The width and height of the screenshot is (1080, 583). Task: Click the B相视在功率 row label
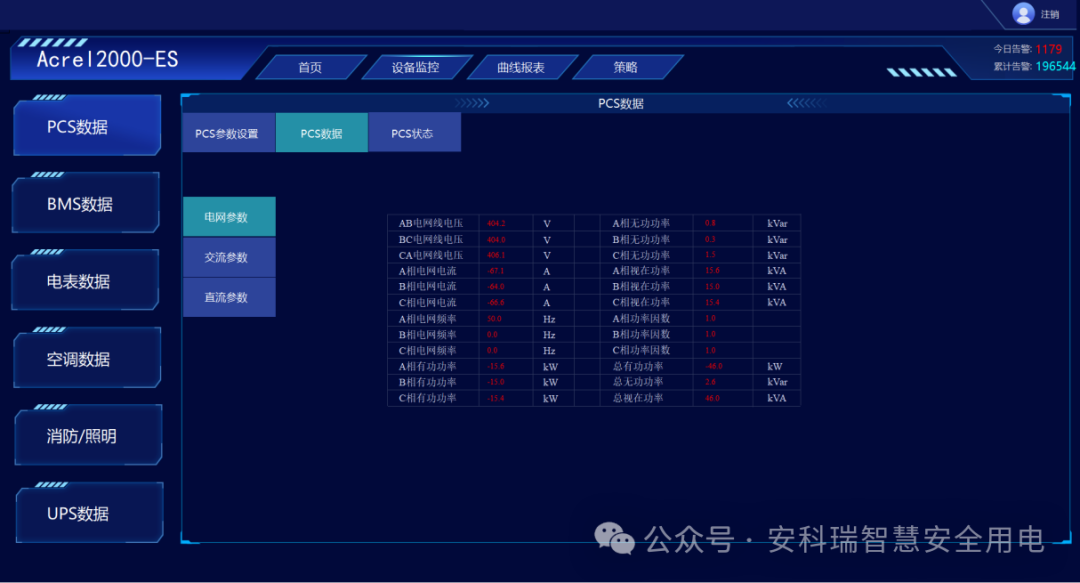641,287
